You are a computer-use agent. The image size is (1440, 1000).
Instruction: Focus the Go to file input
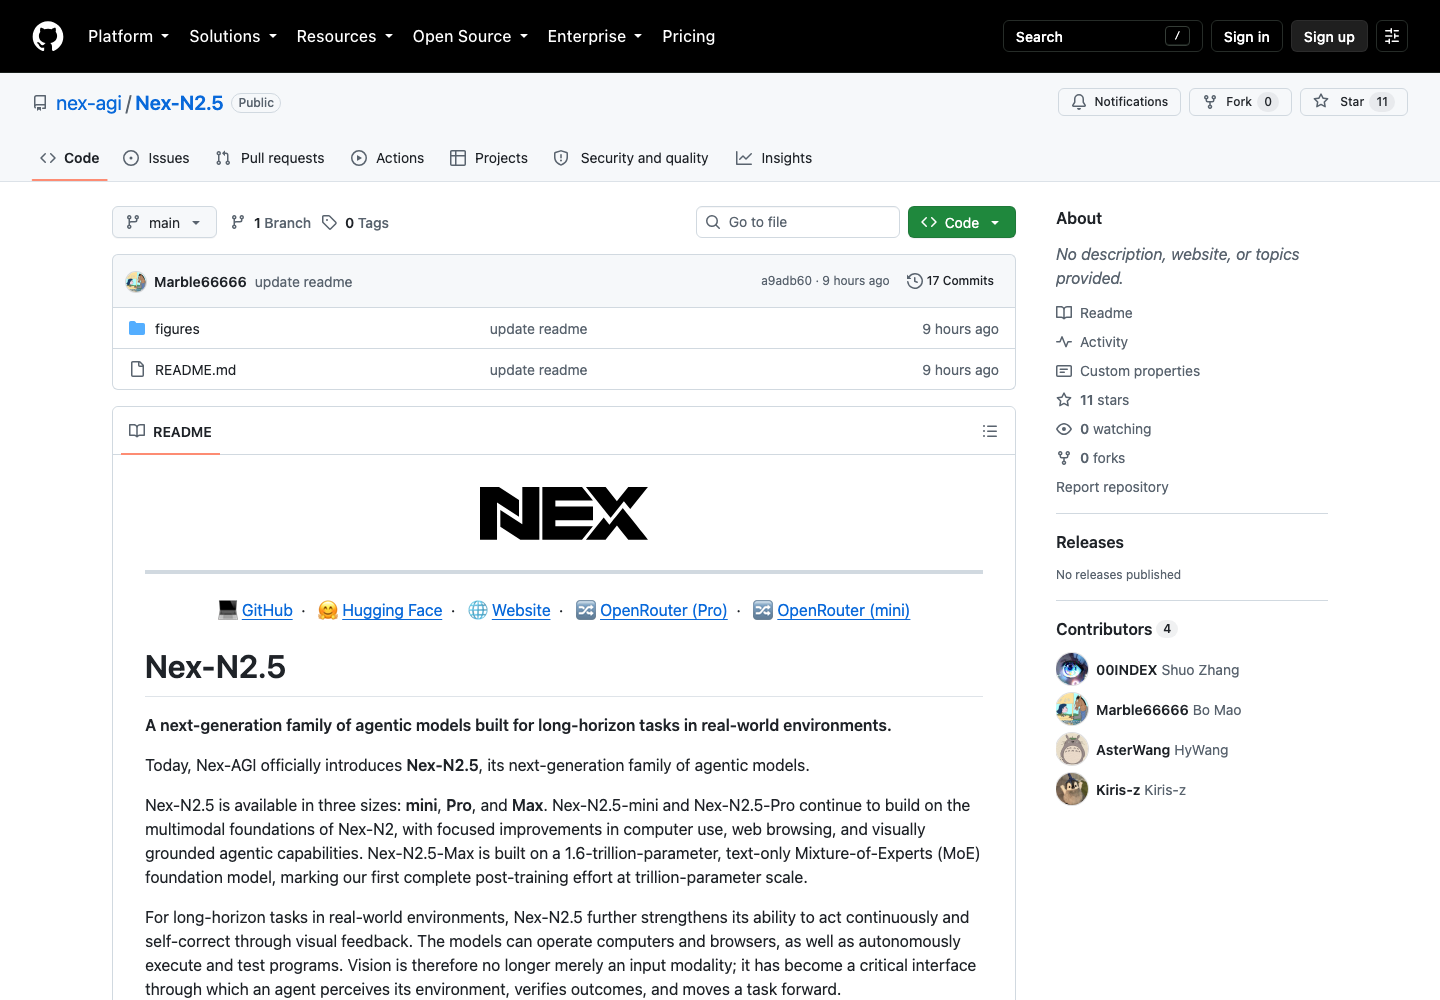(x=798, y=222)
